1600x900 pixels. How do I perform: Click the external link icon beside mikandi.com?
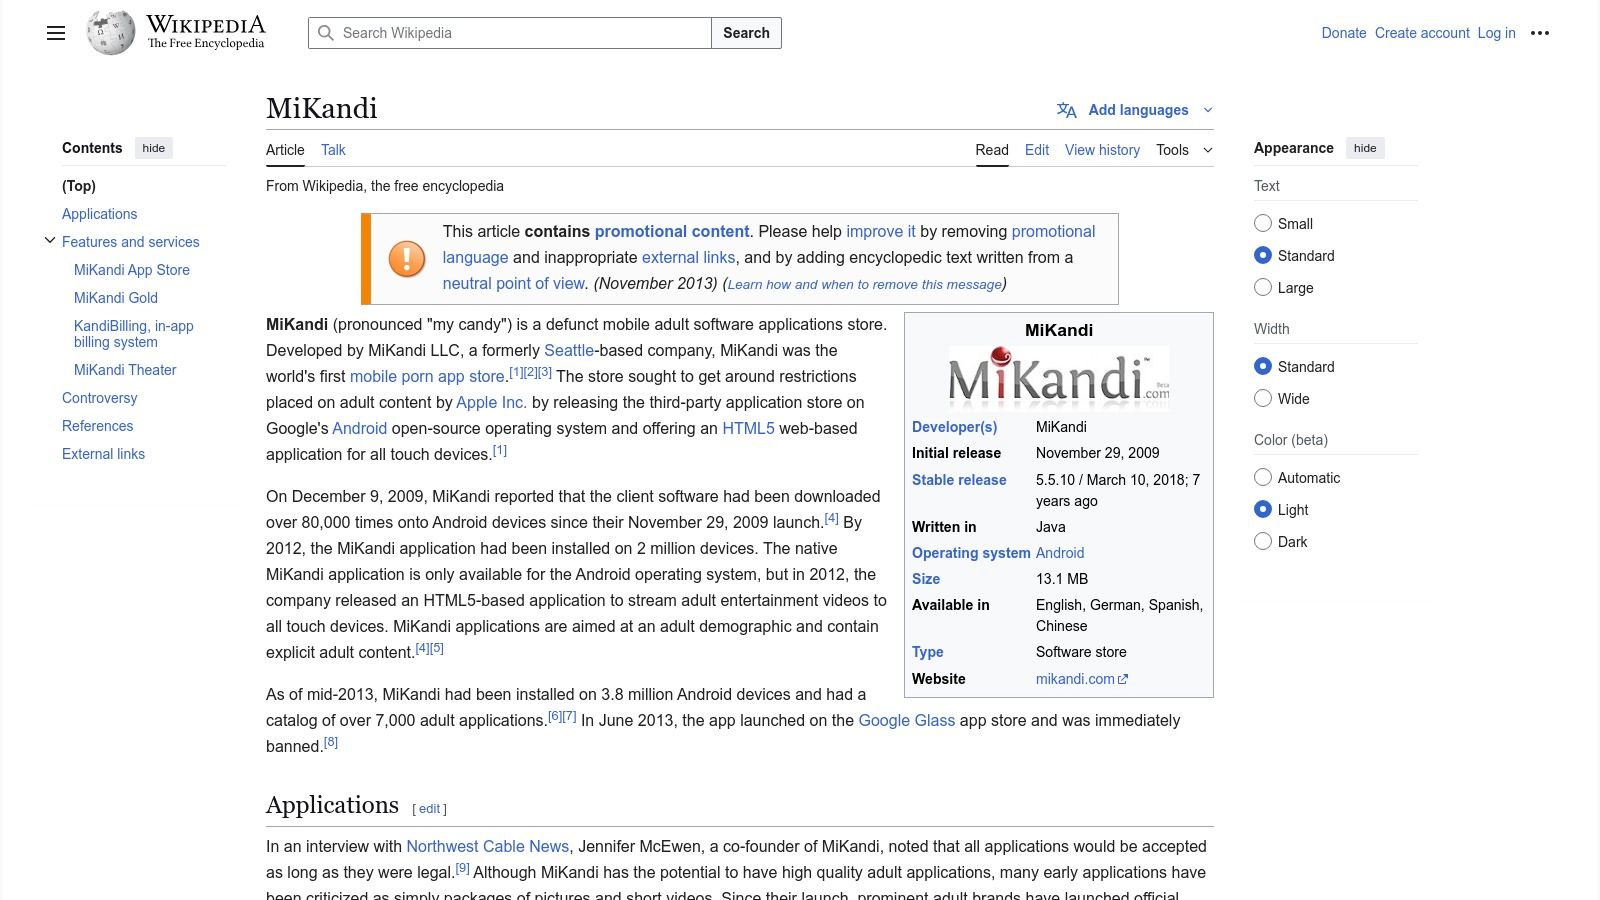click(1123, 679)
